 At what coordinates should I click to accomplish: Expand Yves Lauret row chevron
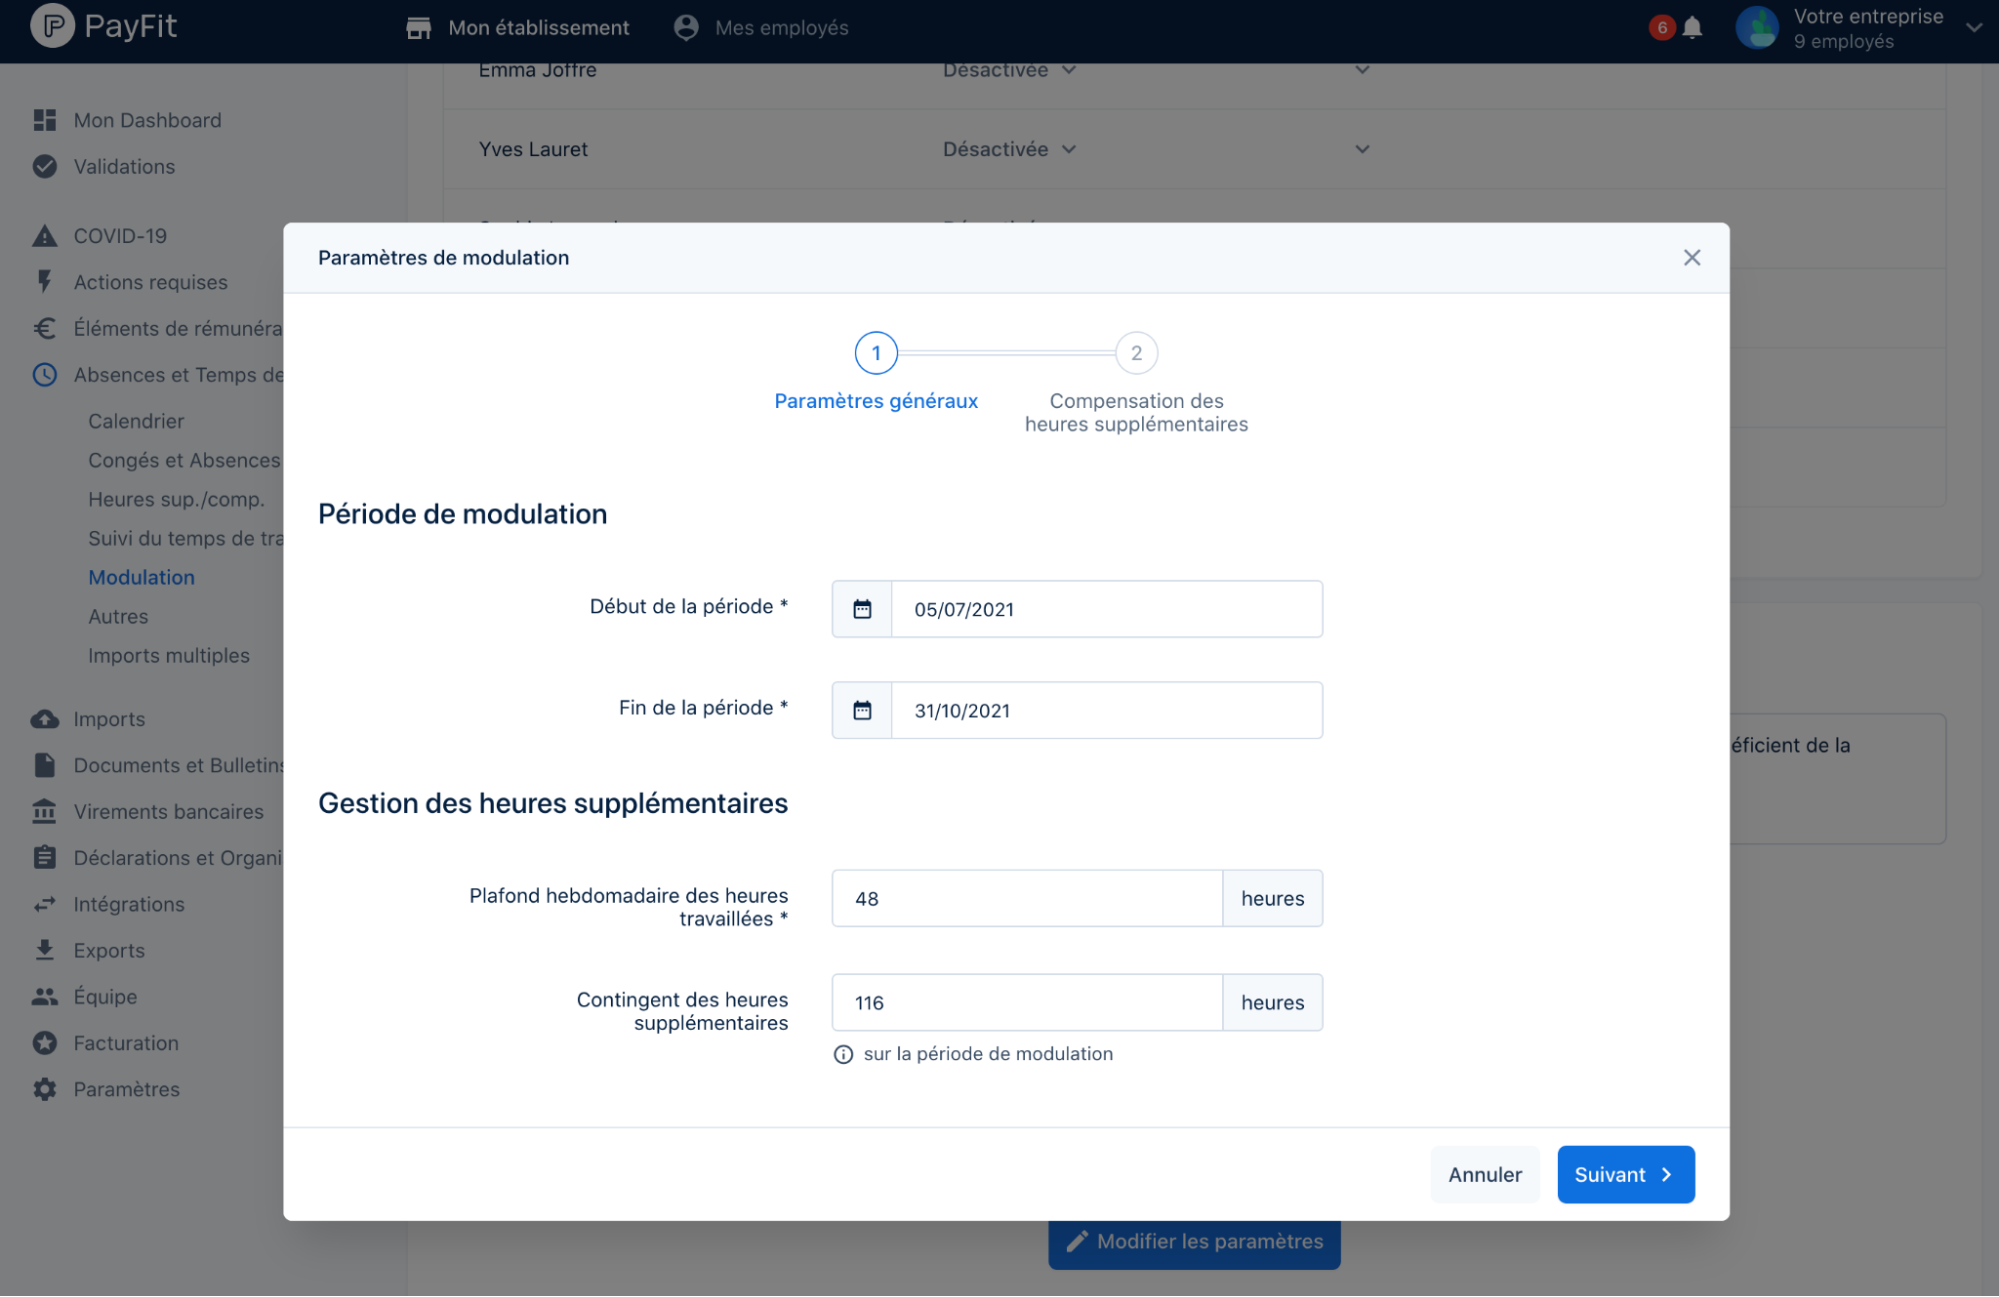point(1362,149)
